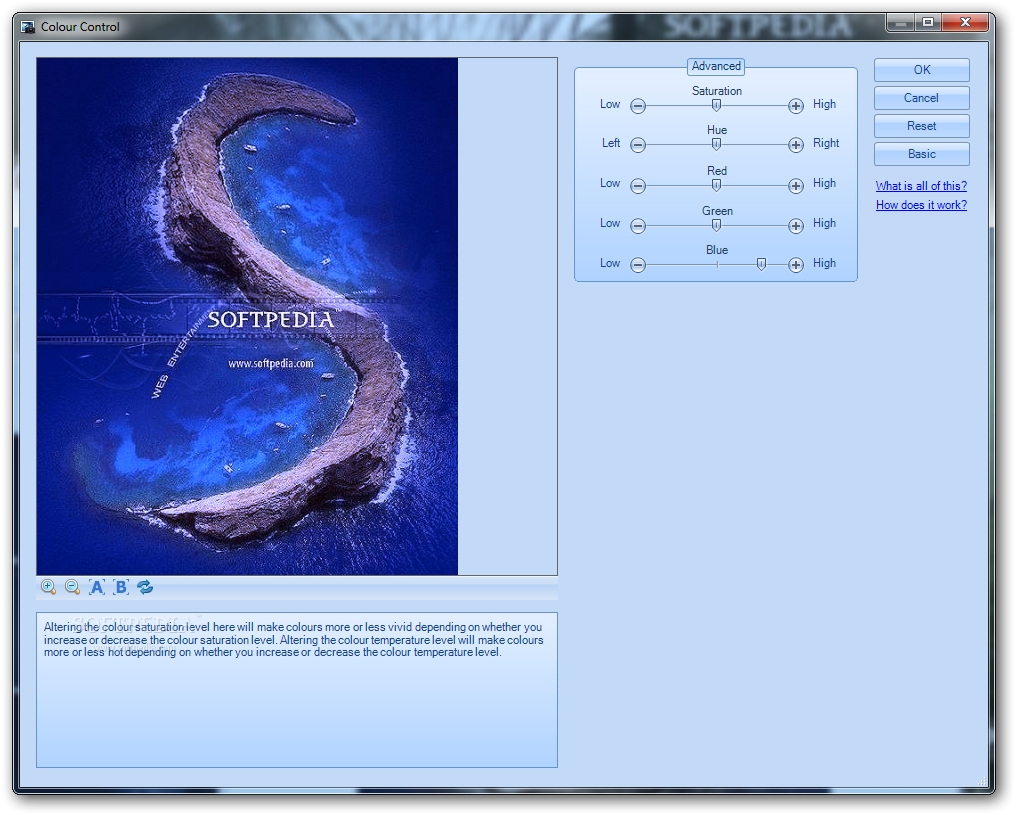Increase Saturation with the plus icon
The height and width of the screenshot is (815, 1016).
coord(796,106)
